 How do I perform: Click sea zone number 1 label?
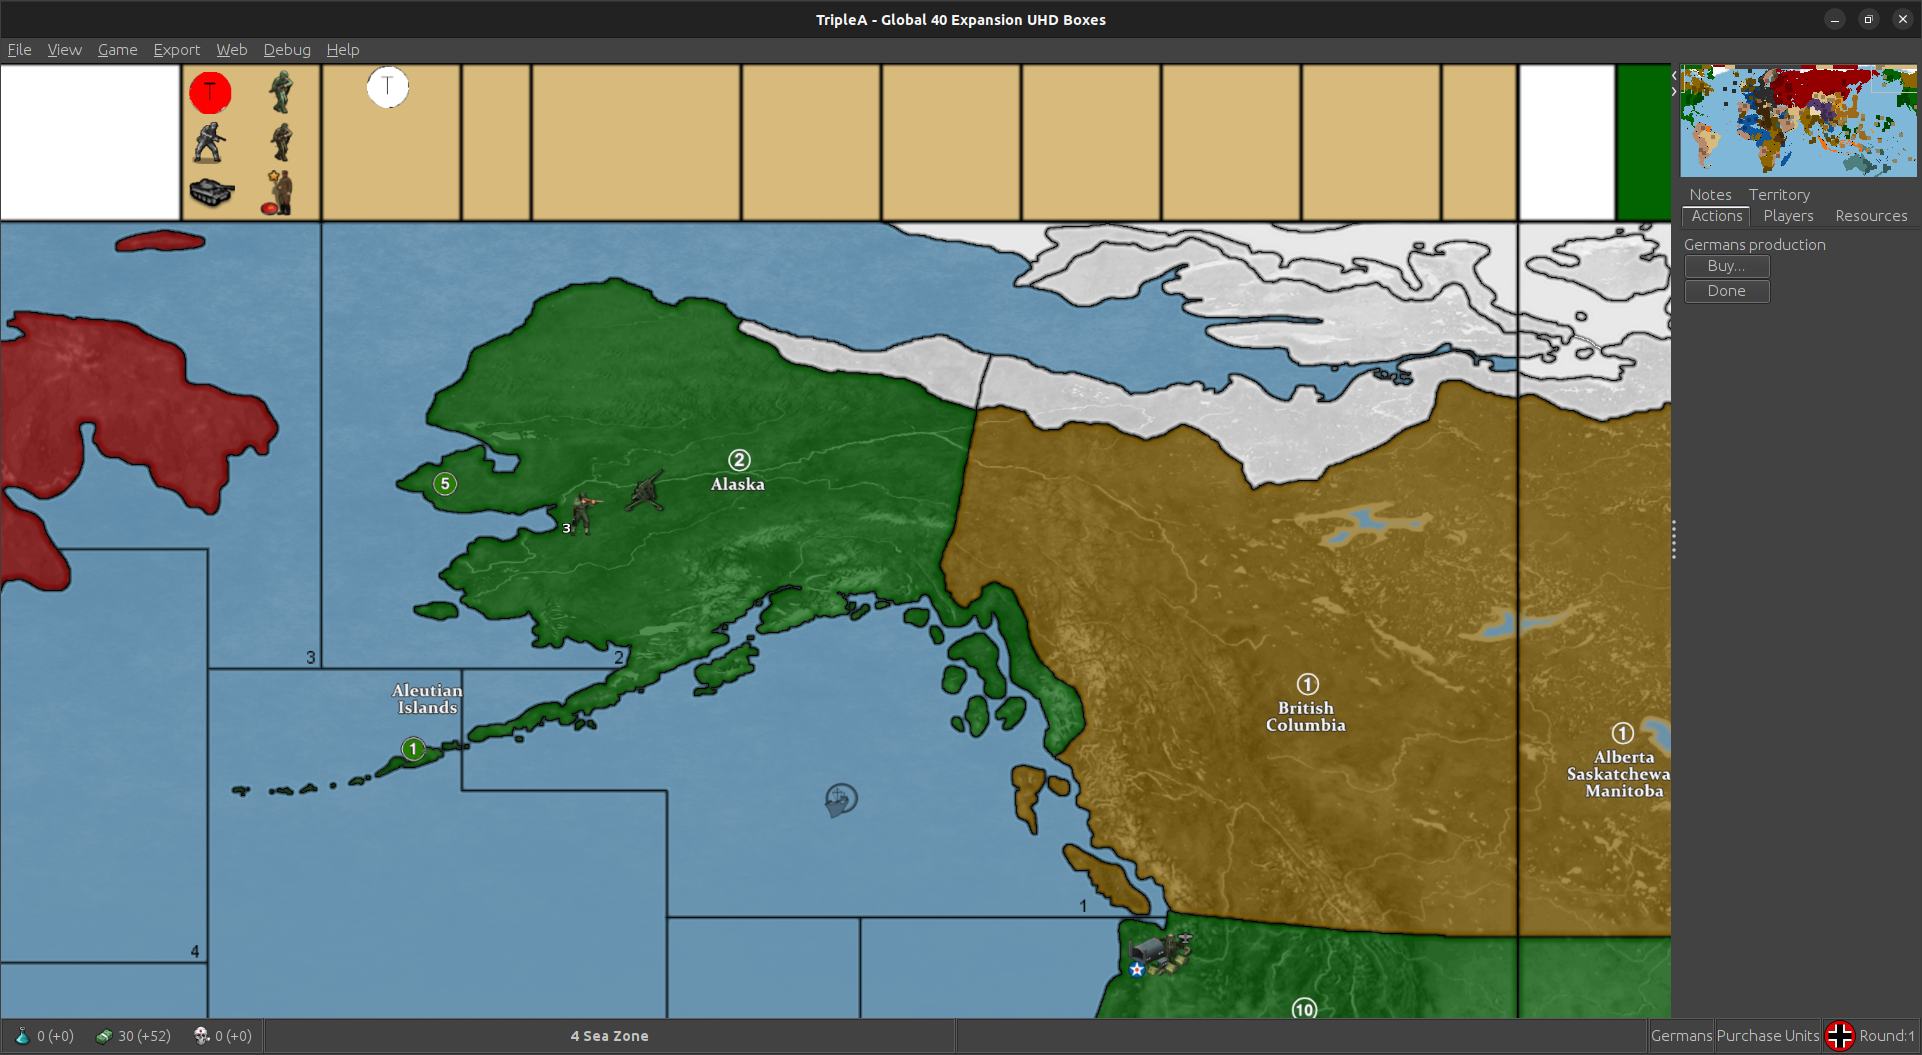click(x=1083, y=906)
